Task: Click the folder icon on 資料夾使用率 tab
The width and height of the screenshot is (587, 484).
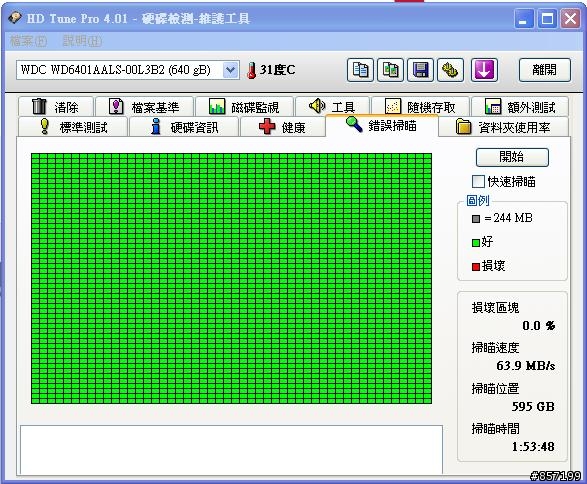Action: pyautogui.click(x=463, y=127)
